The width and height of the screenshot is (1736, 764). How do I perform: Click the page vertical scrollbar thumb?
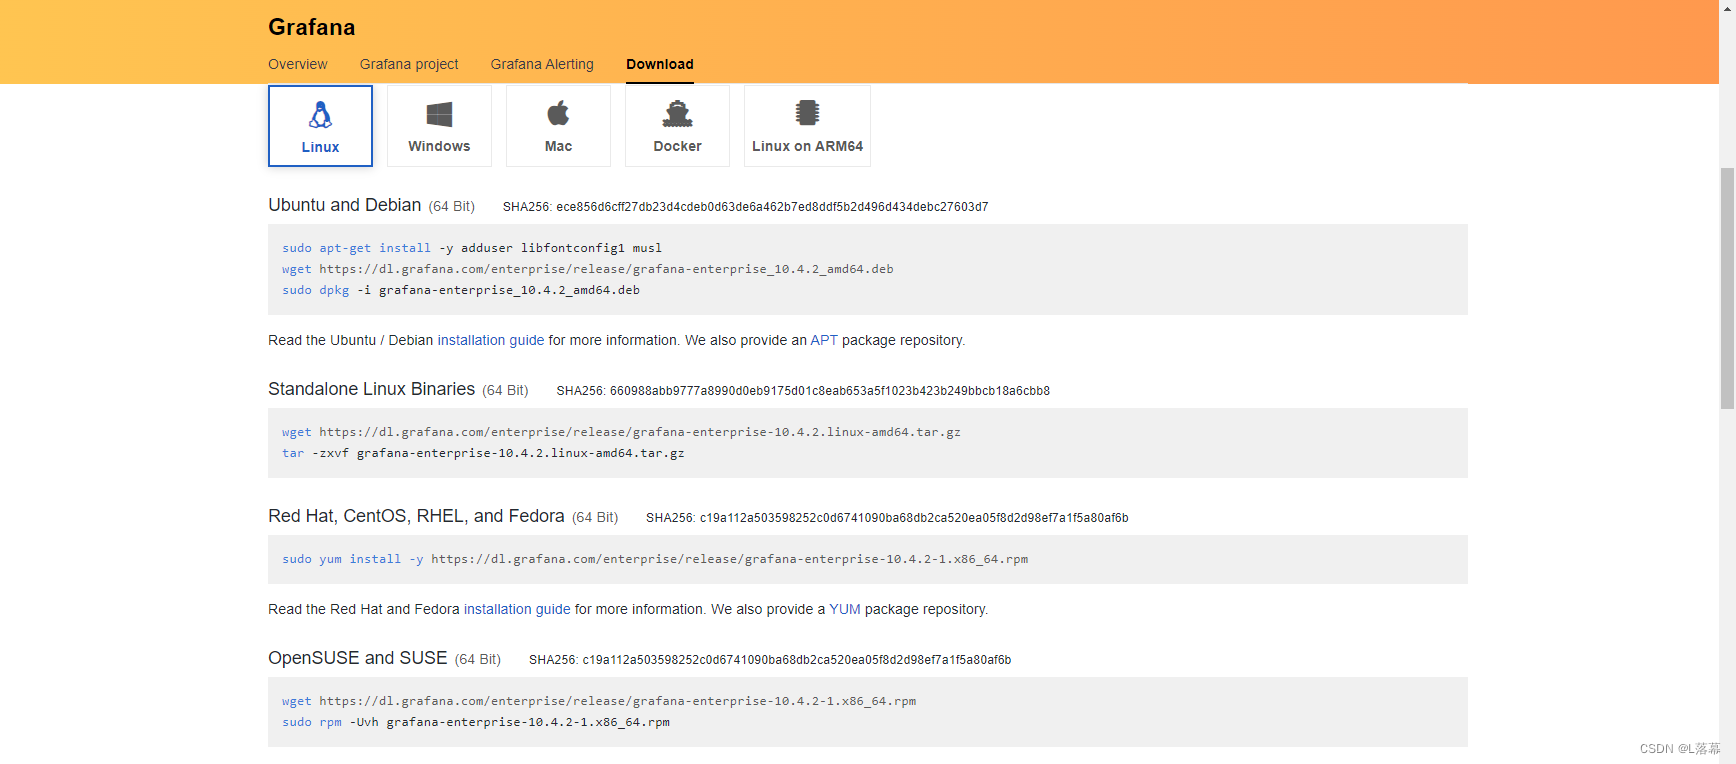(x=1727, y=288)
